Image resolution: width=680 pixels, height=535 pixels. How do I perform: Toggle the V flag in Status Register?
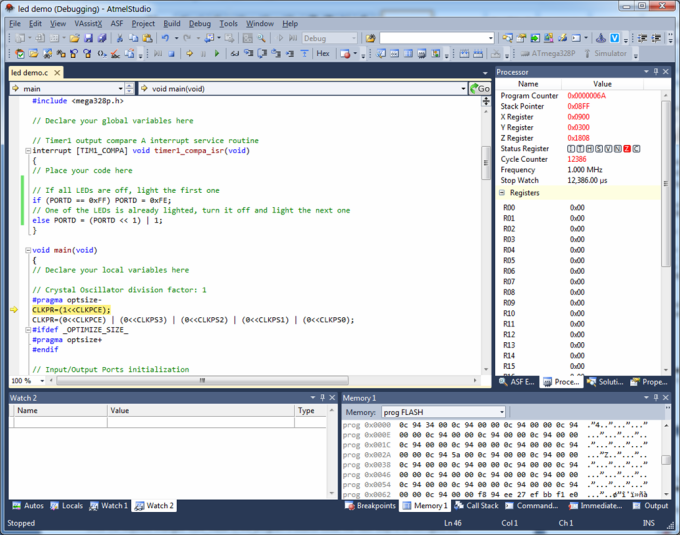[608, 149]
